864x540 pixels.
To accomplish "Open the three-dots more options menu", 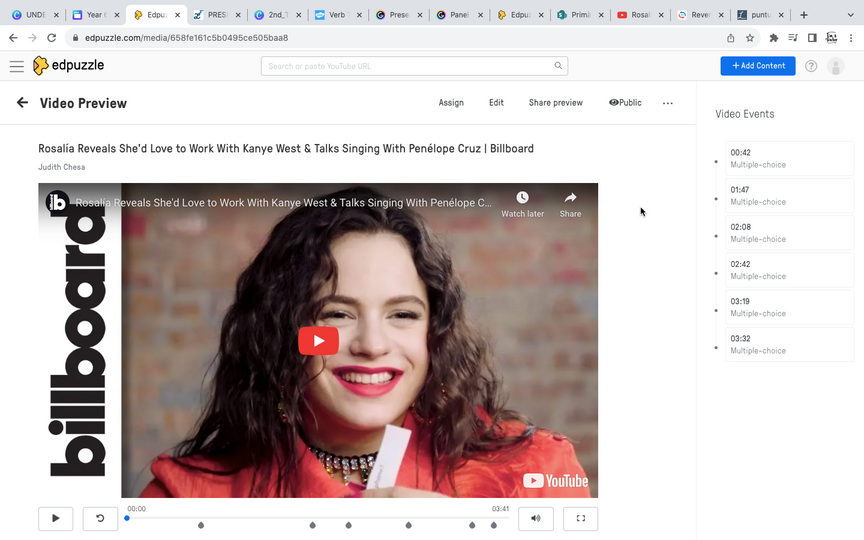I will (x=667, y=103).
